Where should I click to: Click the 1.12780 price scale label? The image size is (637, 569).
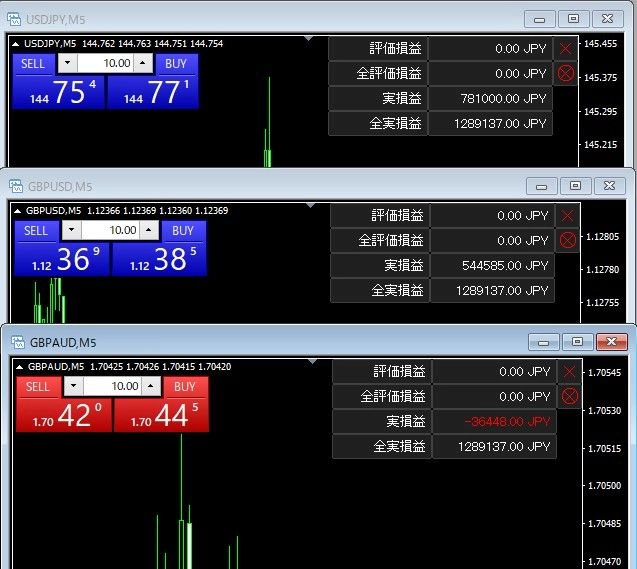[602, 270]
